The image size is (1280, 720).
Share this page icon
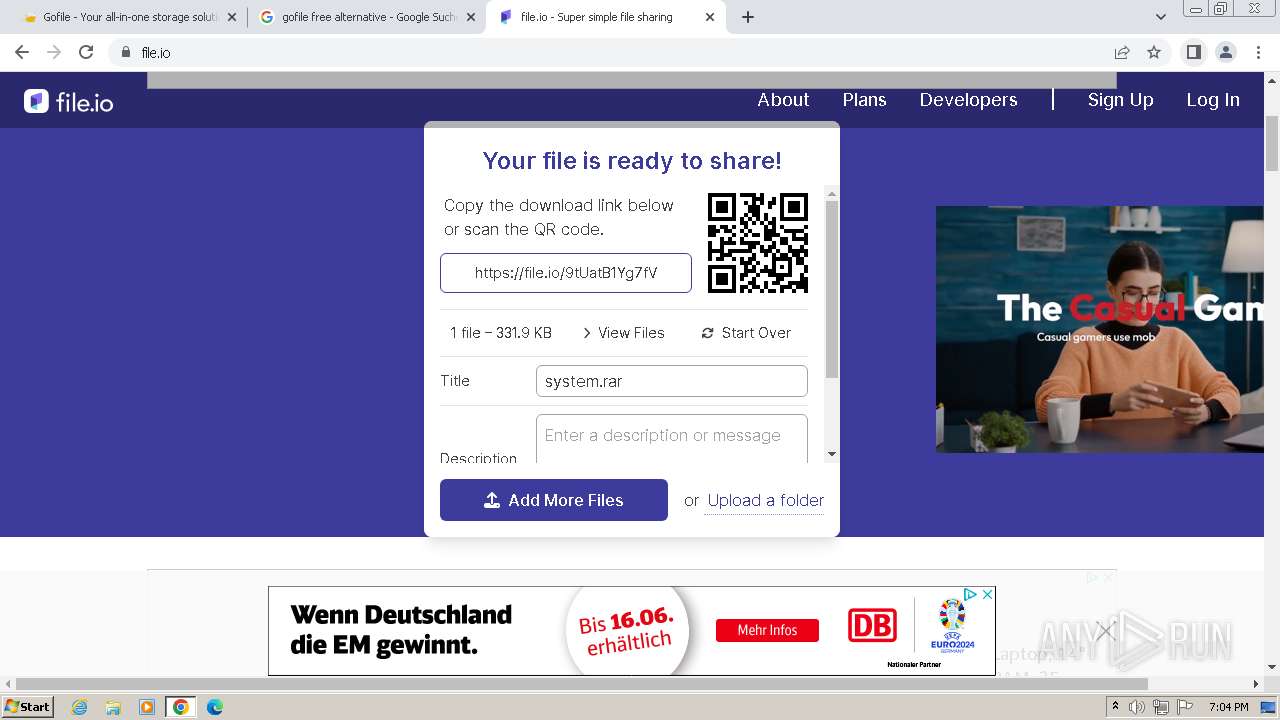click(1122, 52)
